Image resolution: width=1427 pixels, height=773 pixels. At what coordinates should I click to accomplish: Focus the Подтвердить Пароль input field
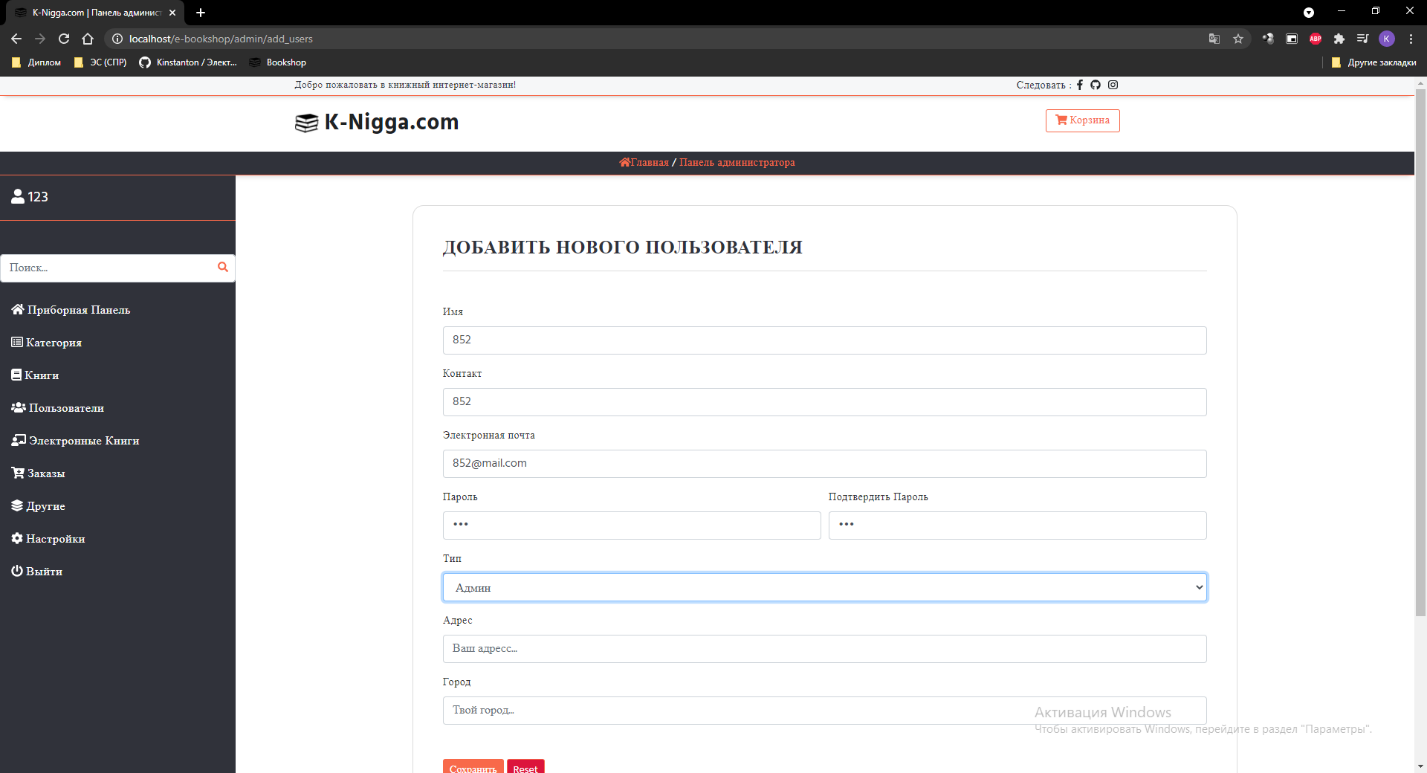click(x=1018, y=526)
